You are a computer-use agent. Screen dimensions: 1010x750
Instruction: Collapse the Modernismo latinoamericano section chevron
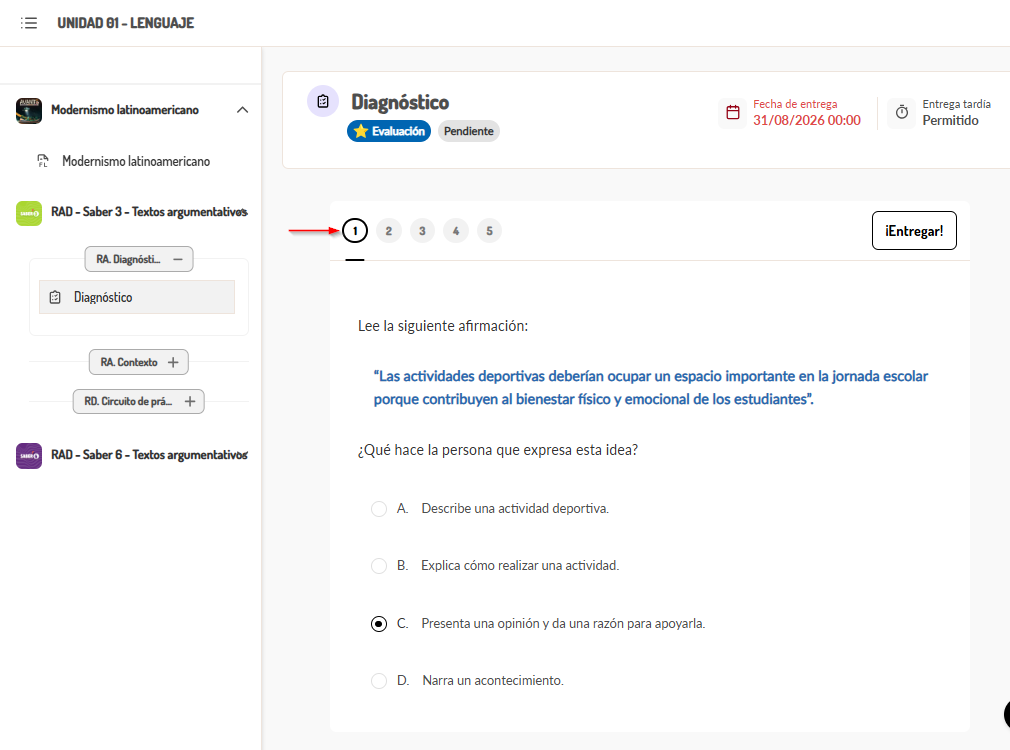pos(242,110)
